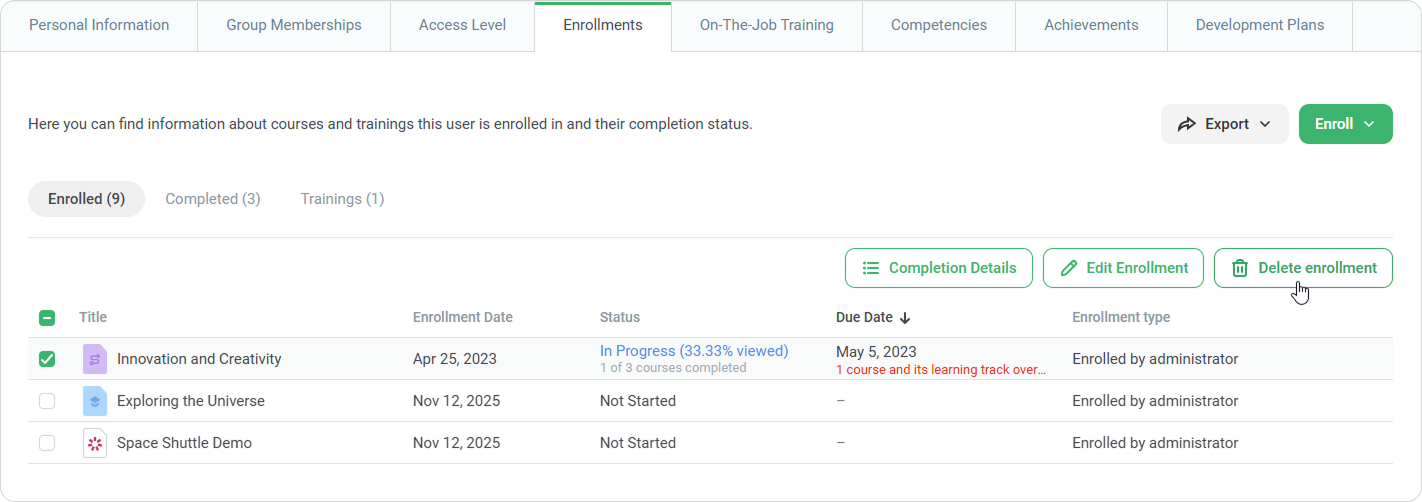This screenshot has width=1422, height=502.
Task: Open the On-The-Job Training tab
Action: [766, 25]
